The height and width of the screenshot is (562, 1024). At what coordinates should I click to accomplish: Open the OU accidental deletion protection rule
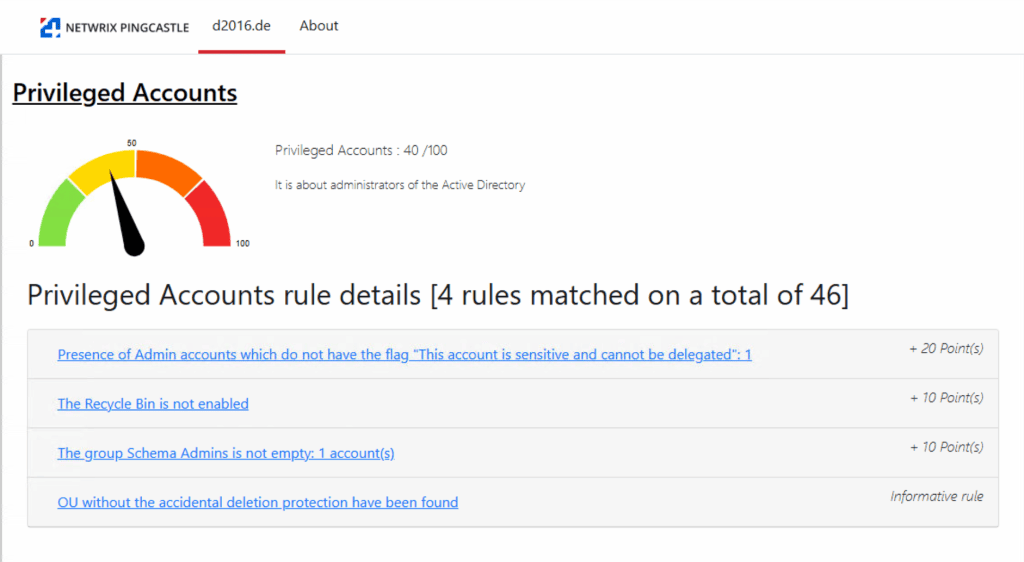tap(258, 502)
